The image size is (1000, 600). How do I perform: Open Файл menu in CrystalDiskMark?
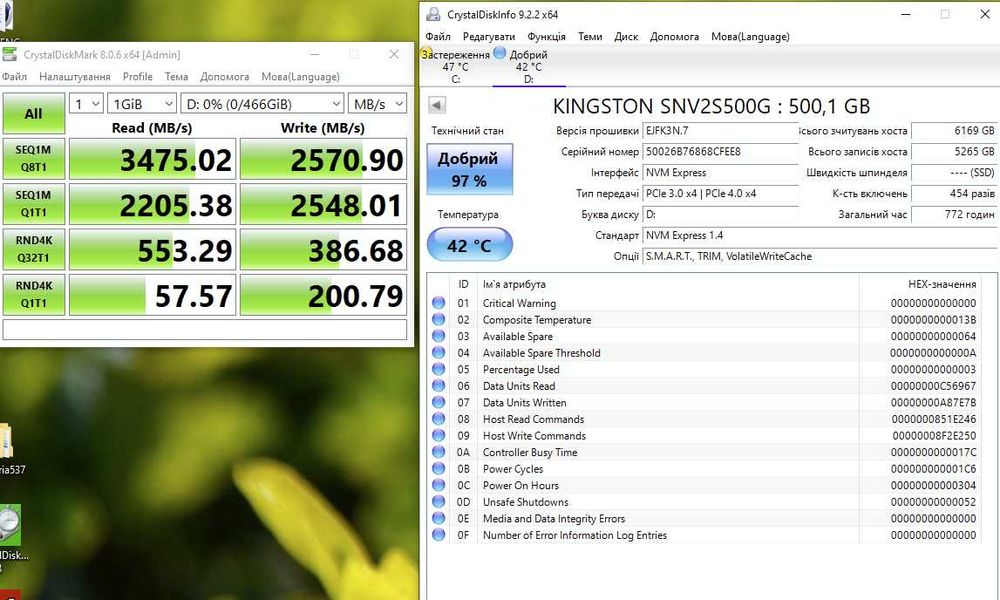click(14, 77)
